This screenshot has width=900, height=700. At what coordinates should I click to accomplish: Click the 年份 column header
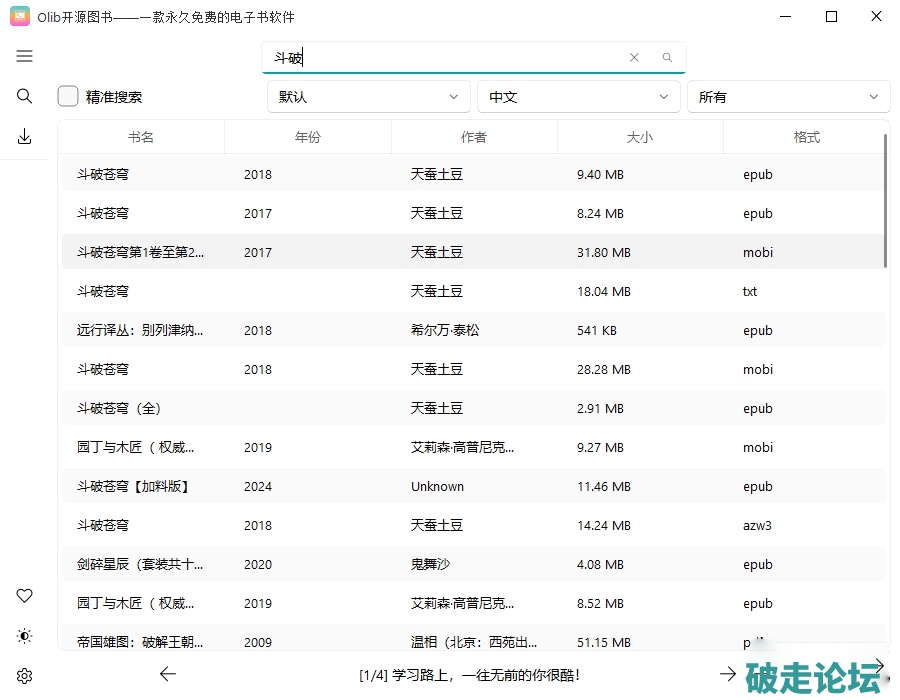point(308,137)
